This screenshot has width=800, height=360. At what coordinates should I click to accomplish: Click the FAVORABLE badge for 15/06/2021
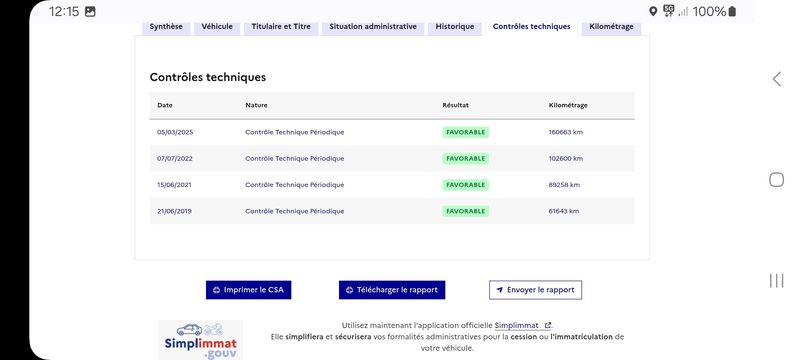(465, 185)
